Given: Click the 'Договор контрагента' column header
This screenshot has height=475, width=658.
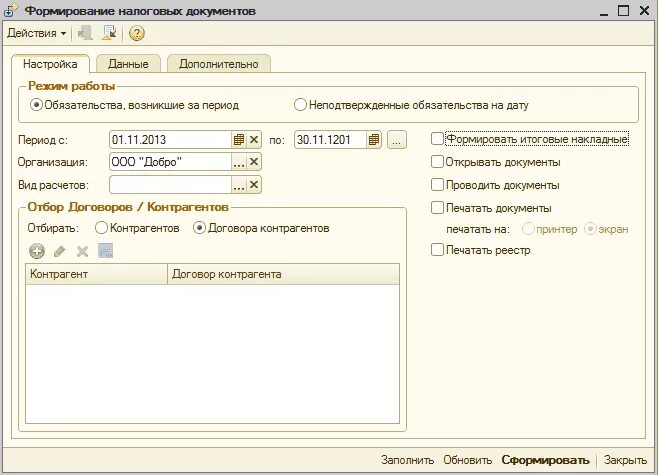Looking at the screenshot, I should 283,274.
